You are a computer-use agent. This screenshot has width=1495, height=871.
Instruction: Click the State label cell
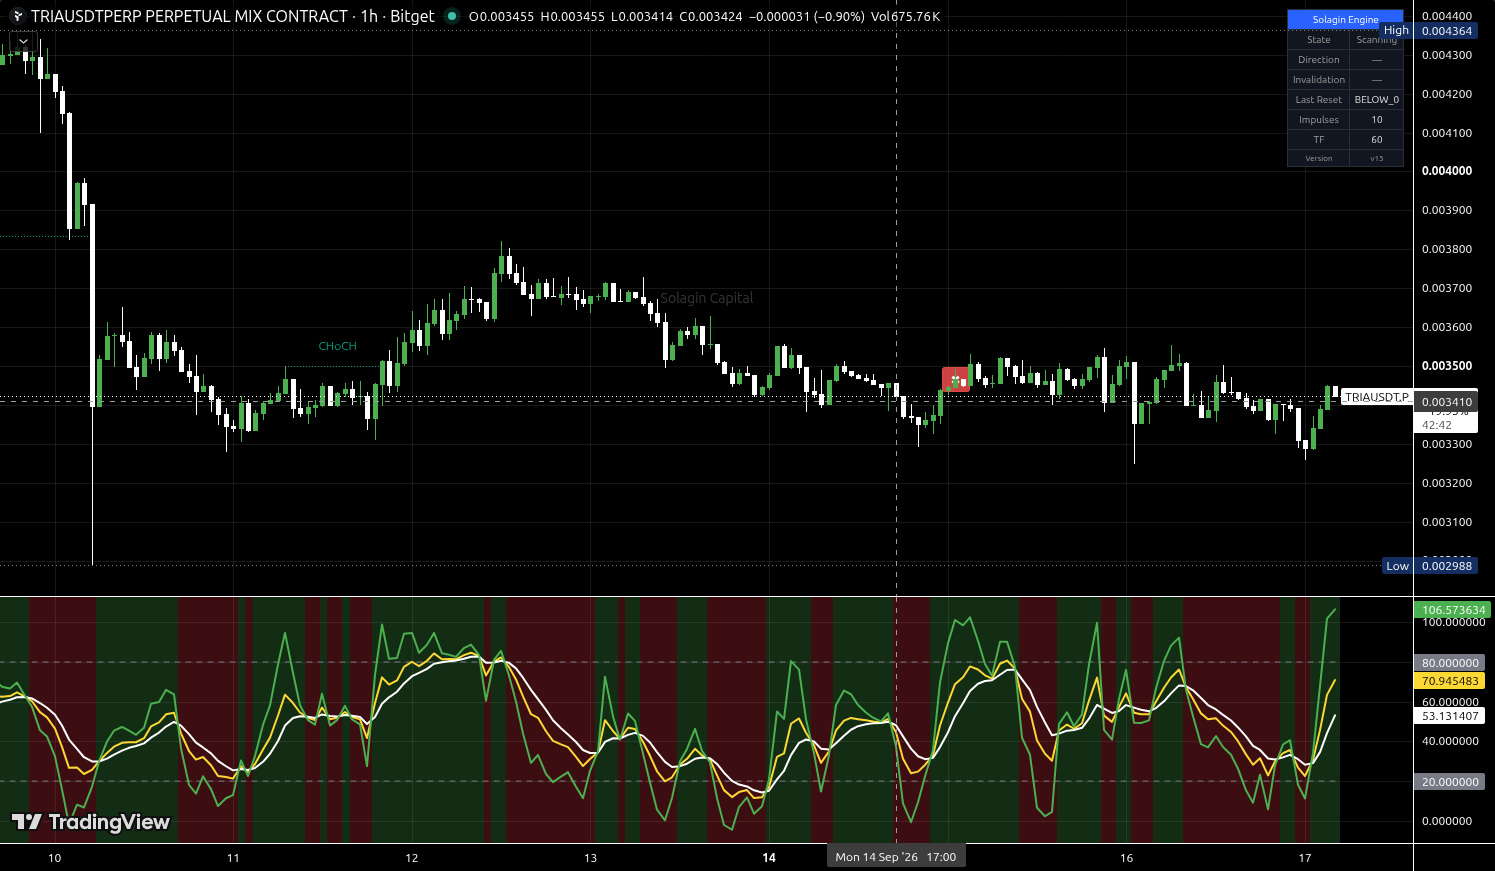(x=1319, y=40)
